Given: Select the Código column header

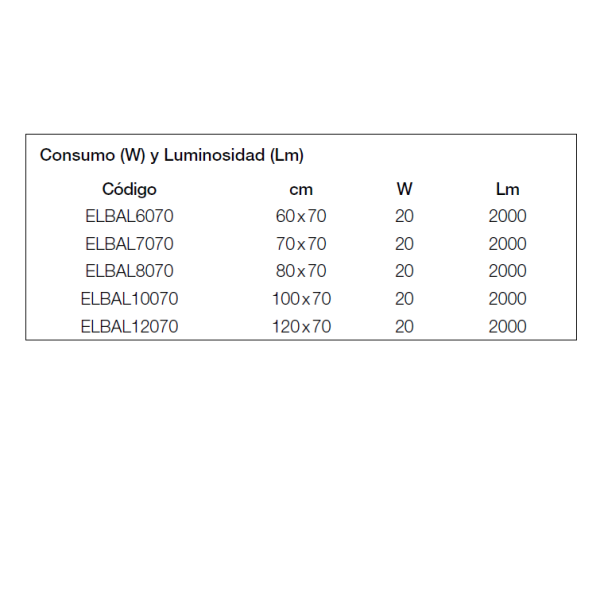Looking at the screenshot, I should 129,190.
